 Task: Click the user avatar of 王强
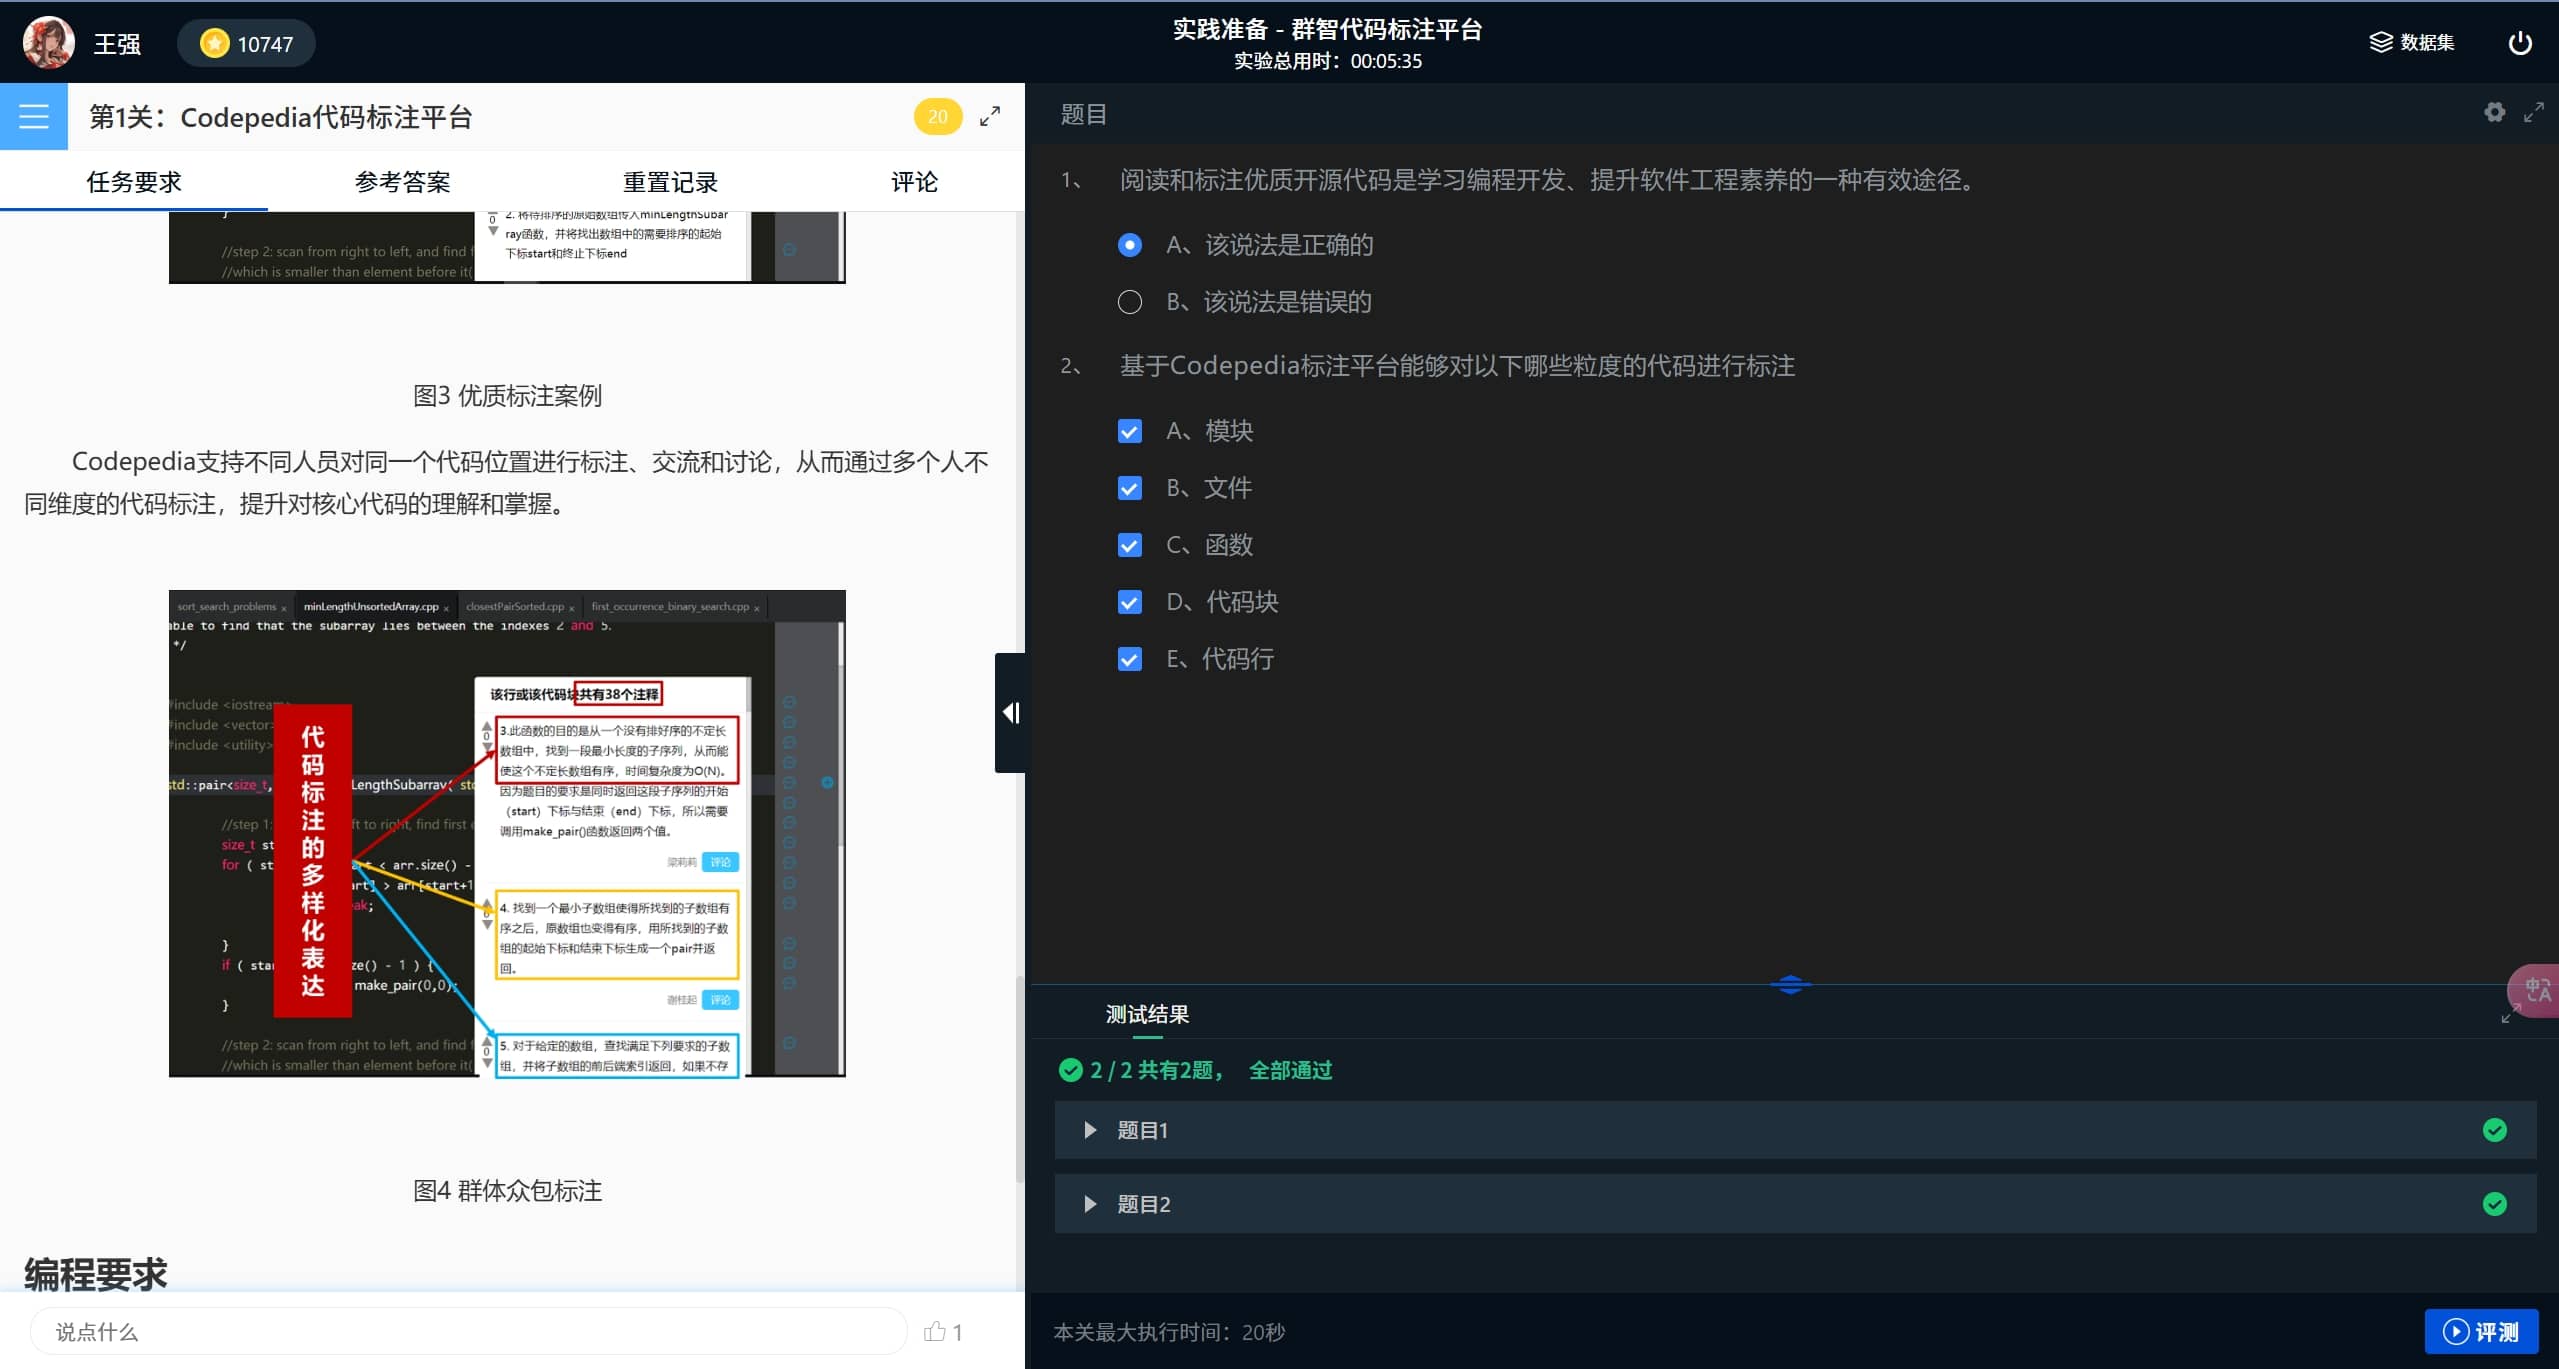pyautogui.click(x=48, y=43)
